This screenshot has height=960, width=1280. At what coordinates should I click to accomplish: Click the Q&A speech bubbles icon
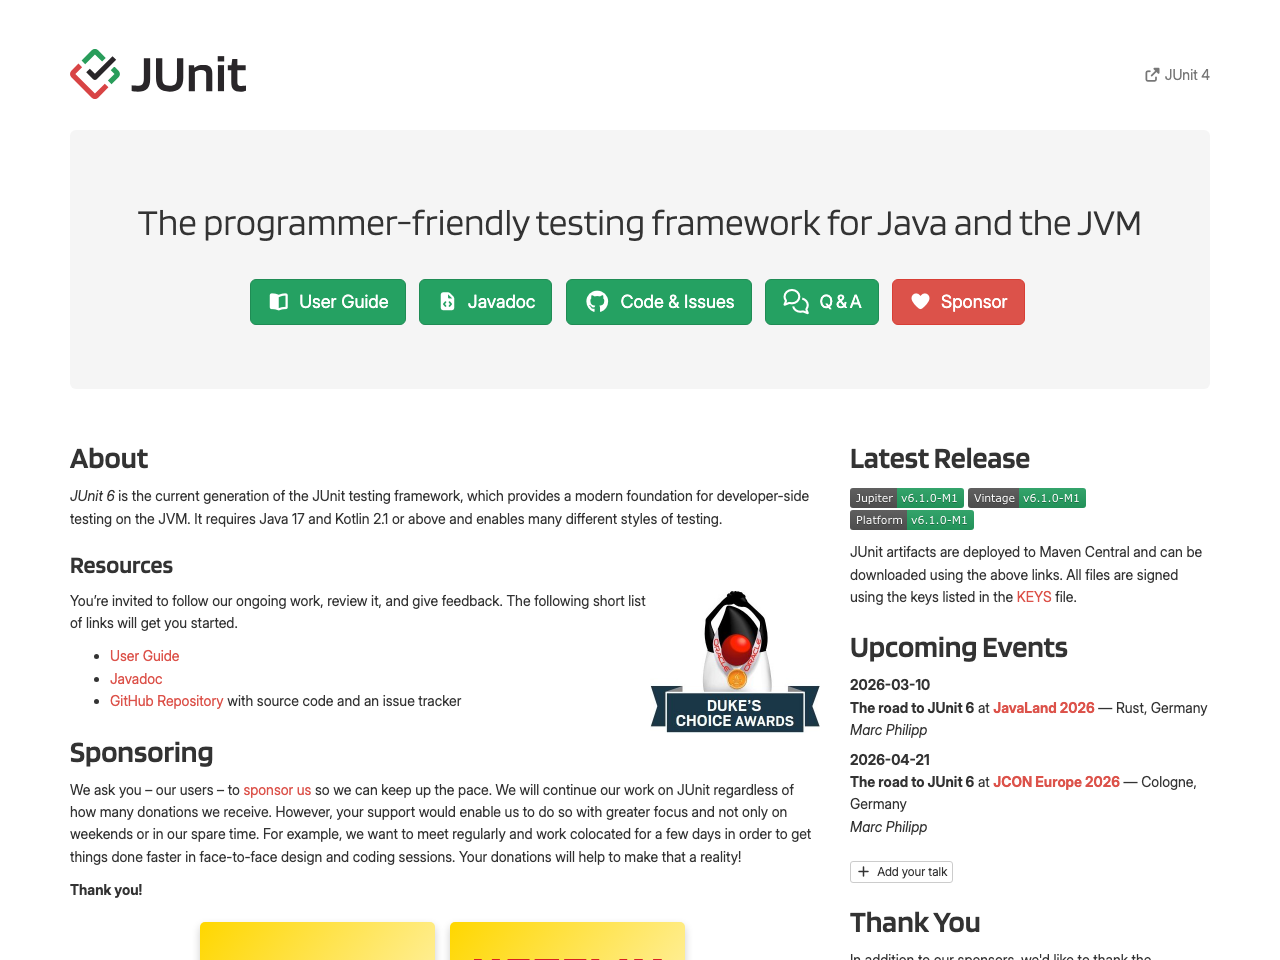795,301
